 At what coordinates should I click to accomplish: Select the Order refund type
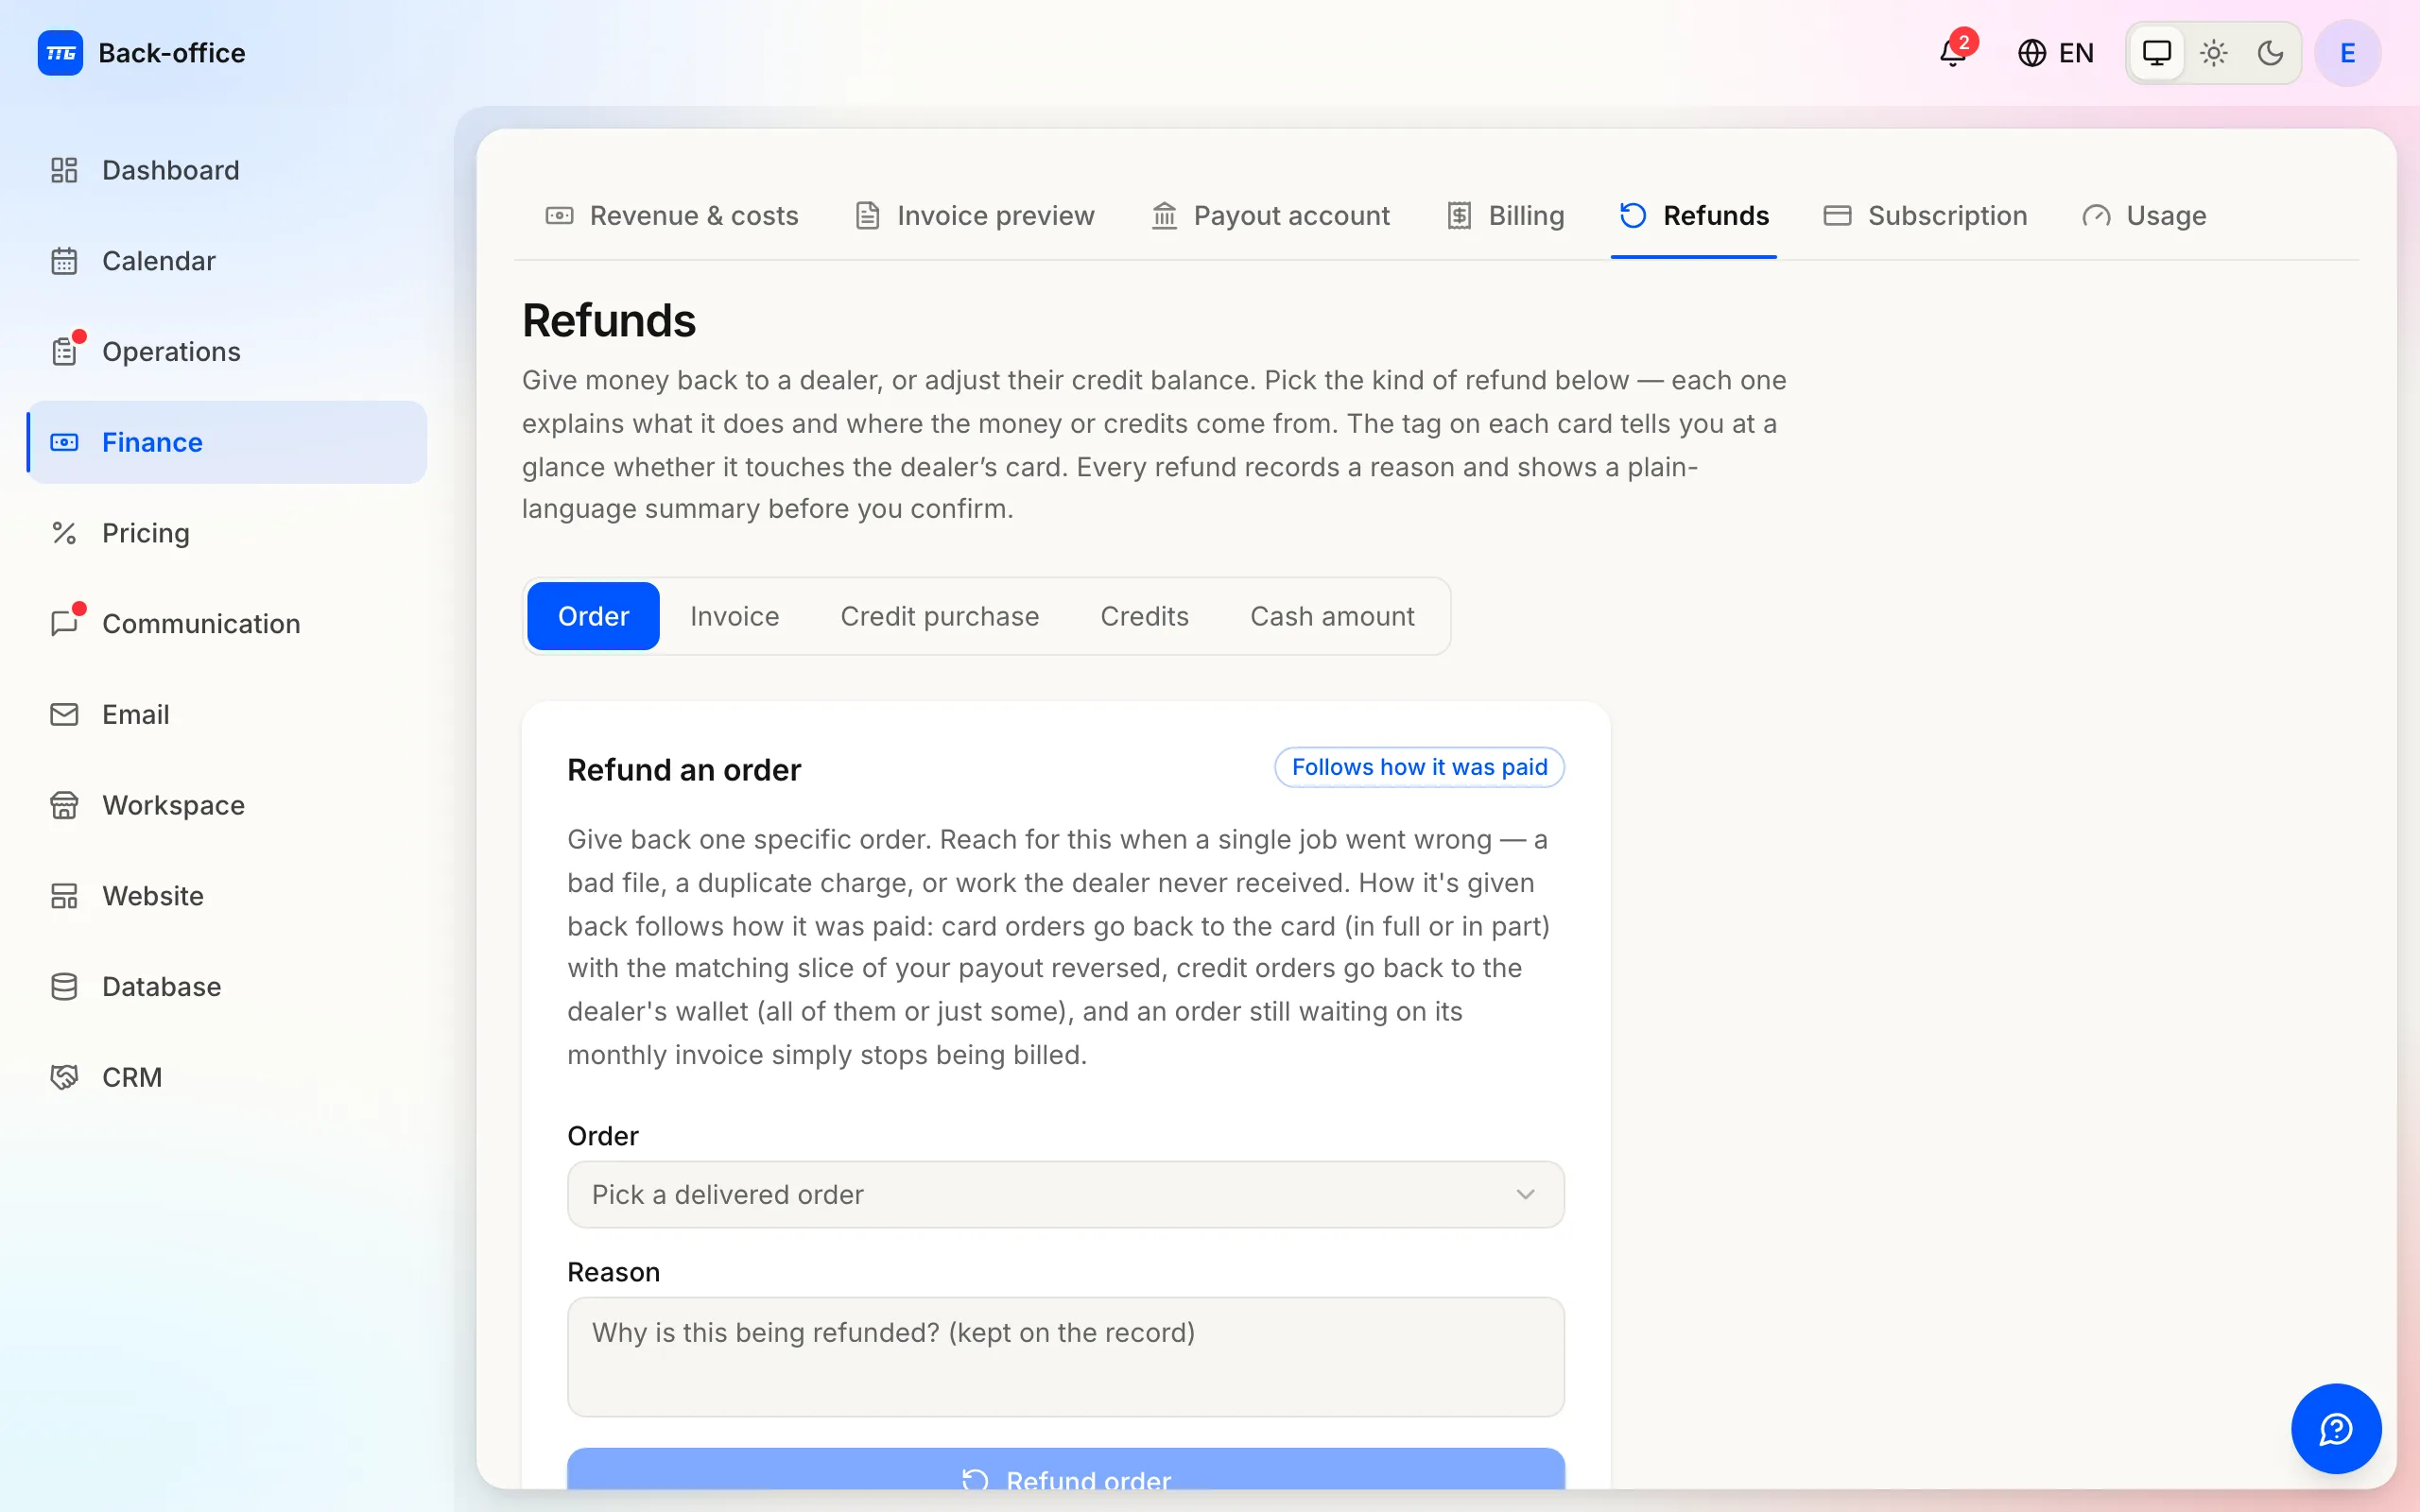pyautogui.click(x=593, y=616)
